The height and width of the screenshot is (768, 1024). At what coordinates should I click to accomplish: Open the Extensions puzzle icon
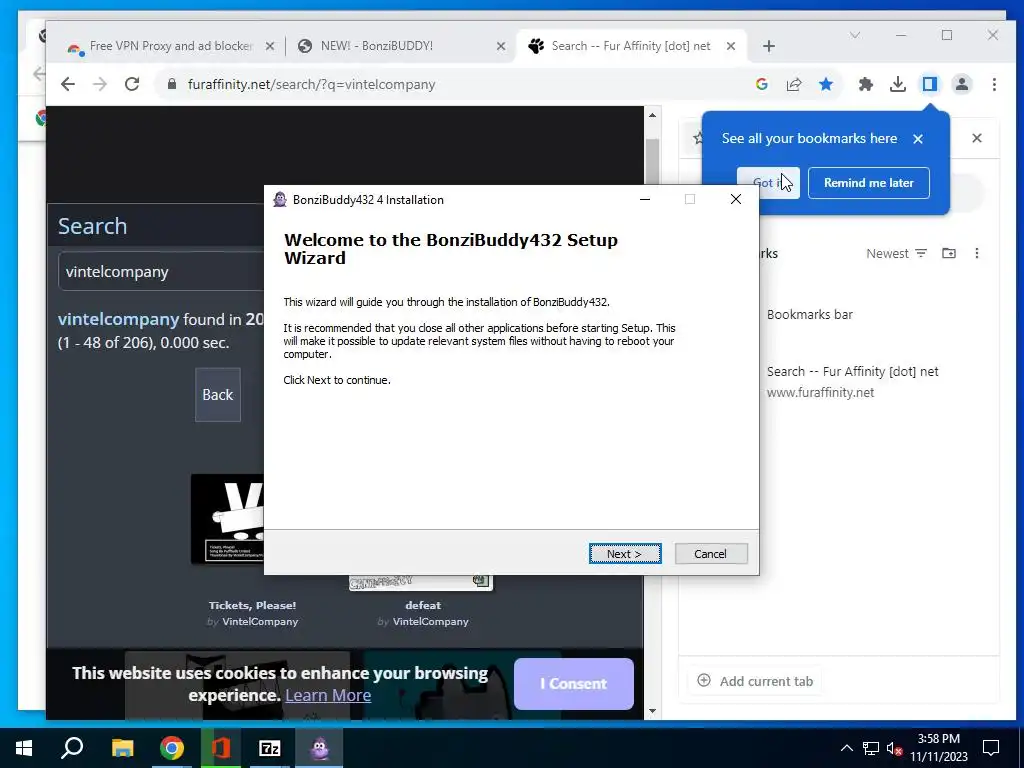(x=865, y=84)
